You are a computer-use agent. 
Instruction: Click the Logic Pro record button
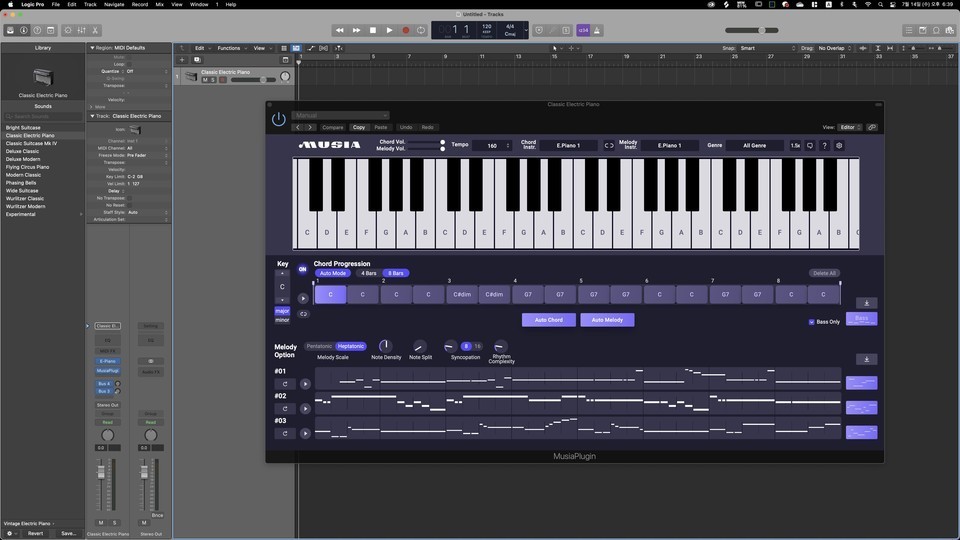click(x=406, y=30)
